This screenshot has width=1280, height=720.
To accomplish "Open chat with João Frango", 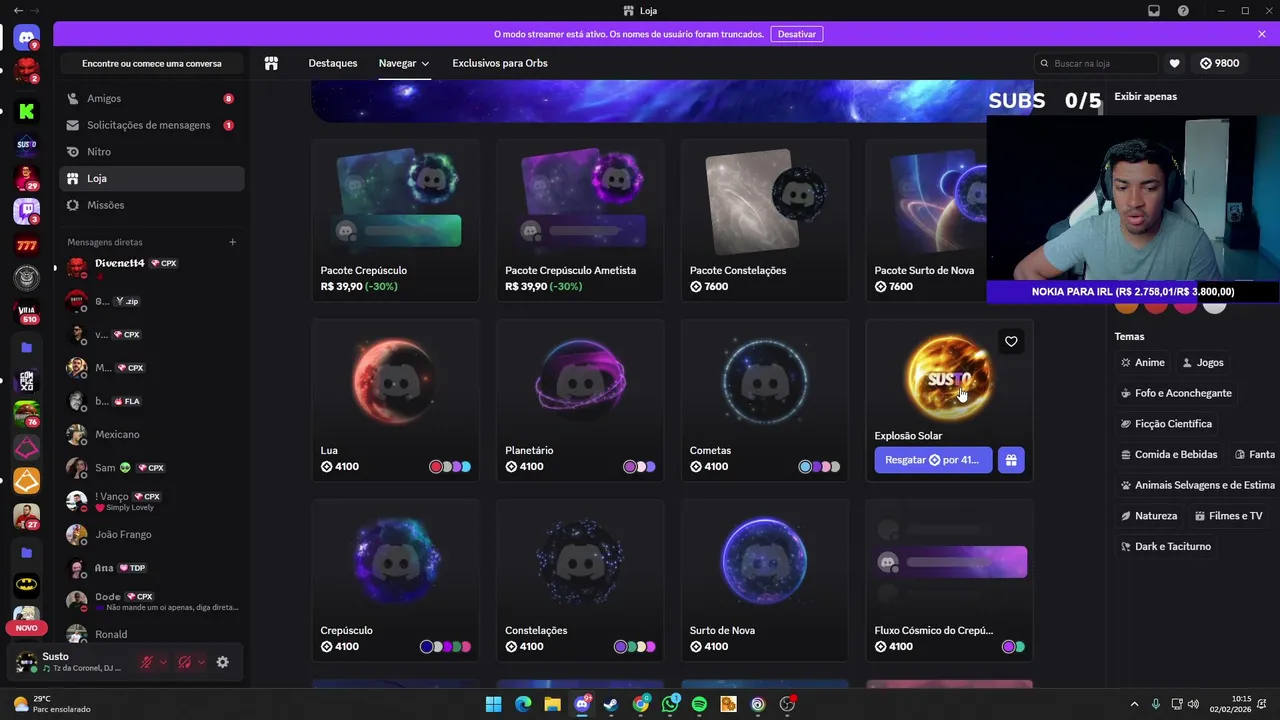I will click(152, 535).
